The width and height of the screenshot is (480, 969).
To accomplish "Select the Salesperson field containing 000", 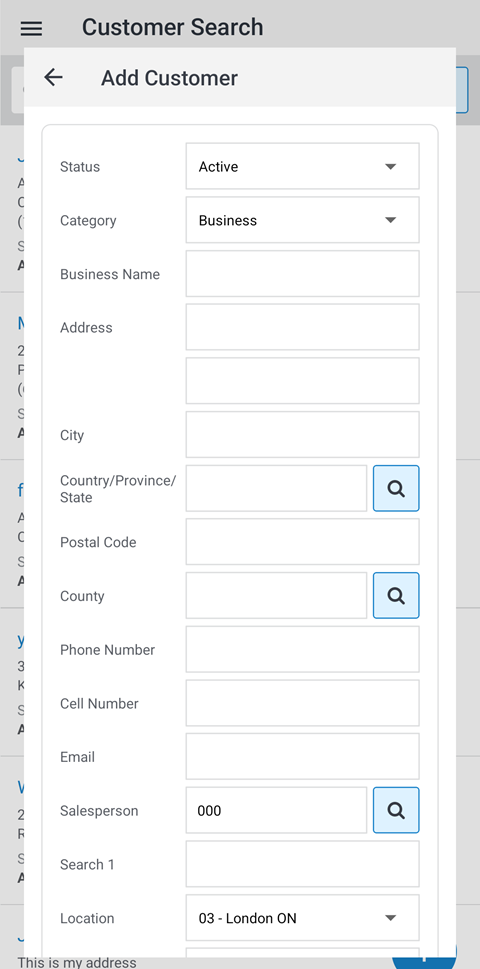I will click(x=276, y=810).
